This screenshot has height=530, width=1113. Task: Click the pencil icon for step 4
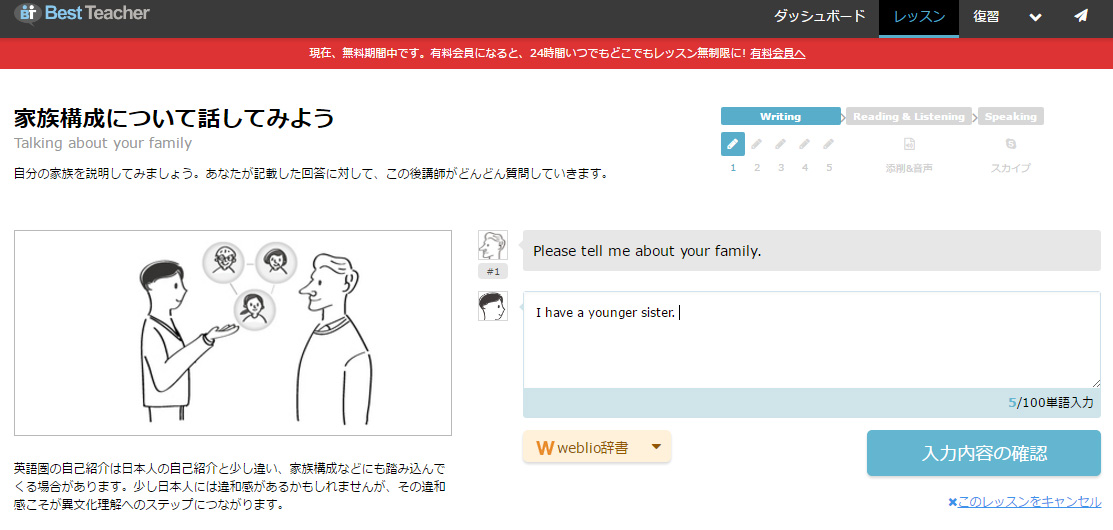pos(805,144)
